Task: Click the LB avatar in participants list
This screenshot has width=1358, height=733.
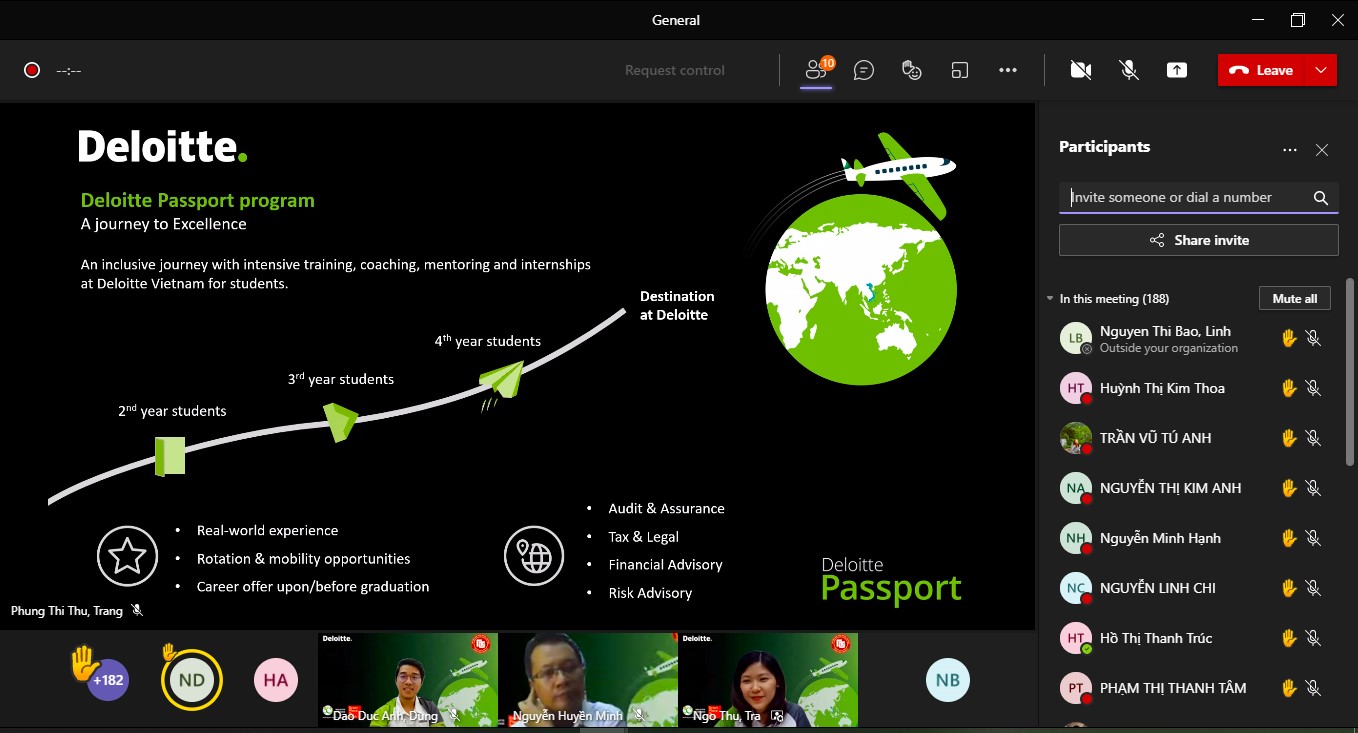Action: pos(1075,338)
